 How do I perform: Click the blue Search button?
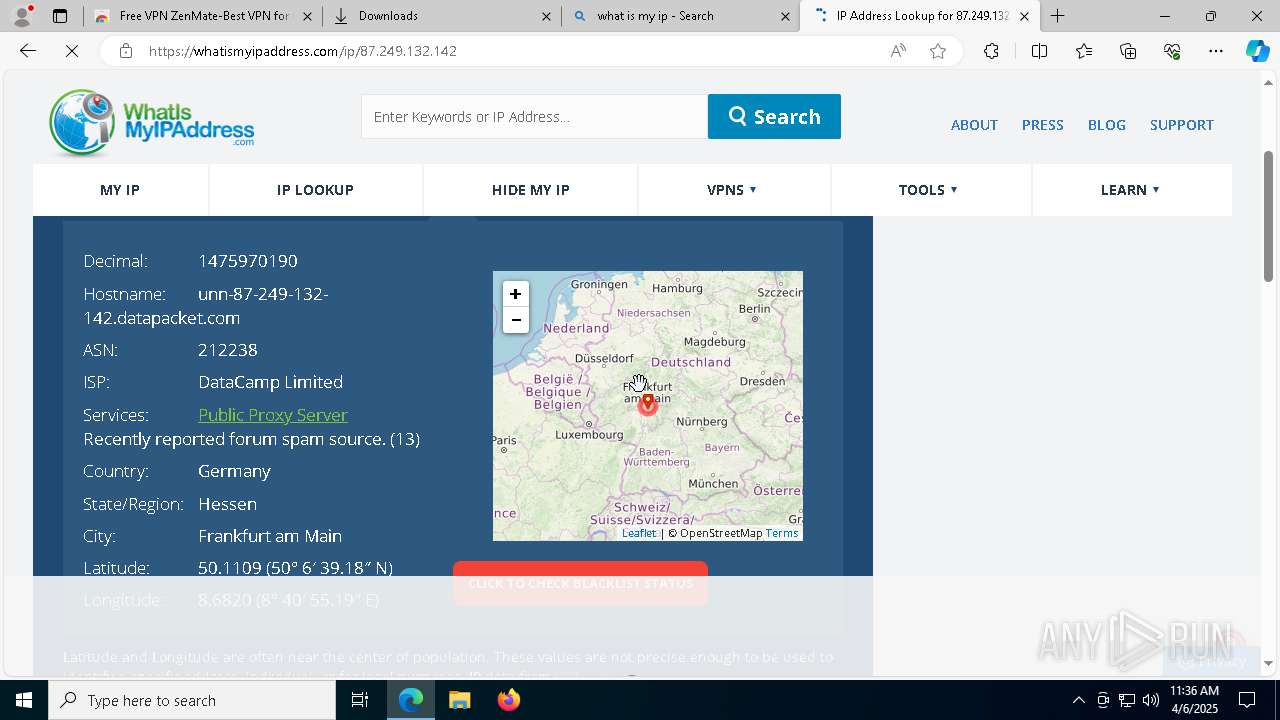774,117
